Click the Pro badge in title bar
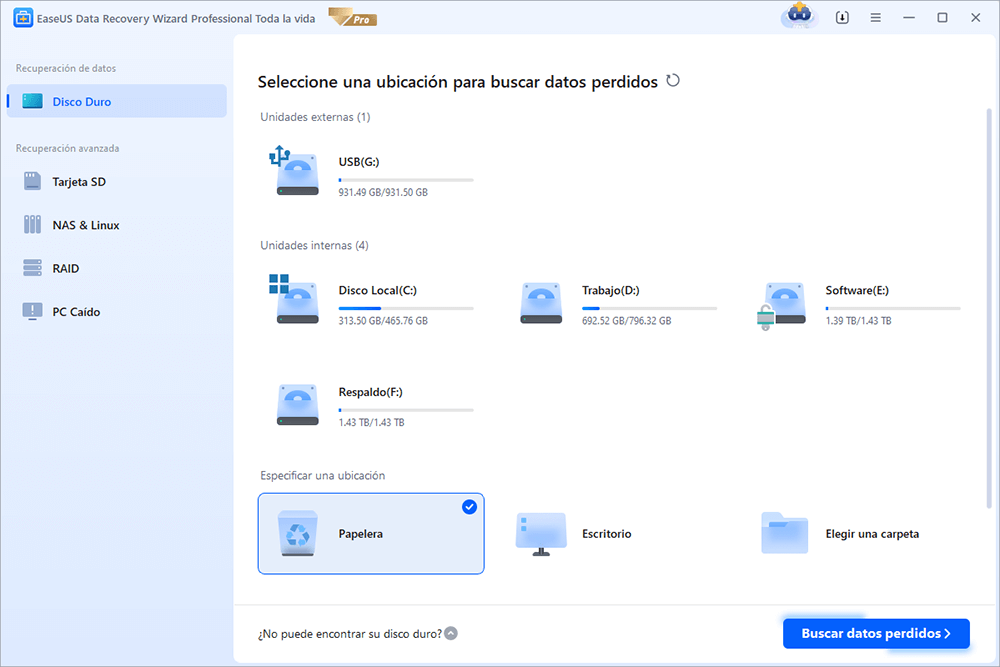Image resolution: width=1000 pixels, height=667 pixels. pos(353,18)
